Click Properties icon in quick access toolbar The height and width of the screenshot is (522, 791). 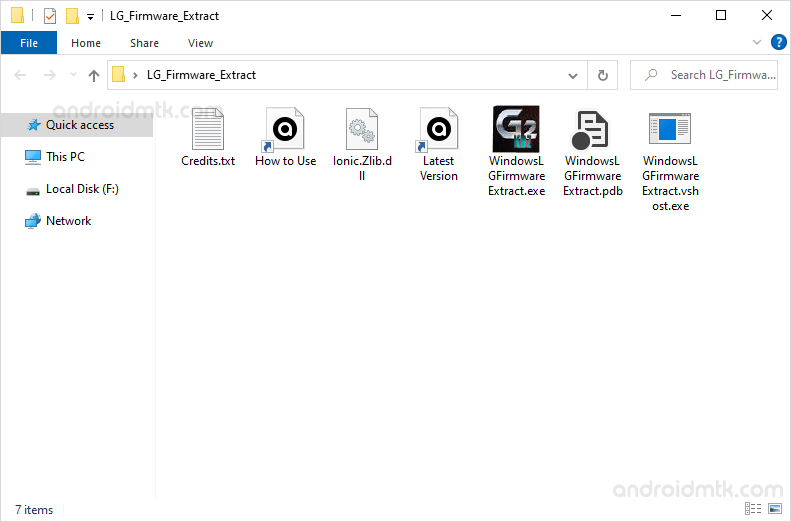pos(50,16)
